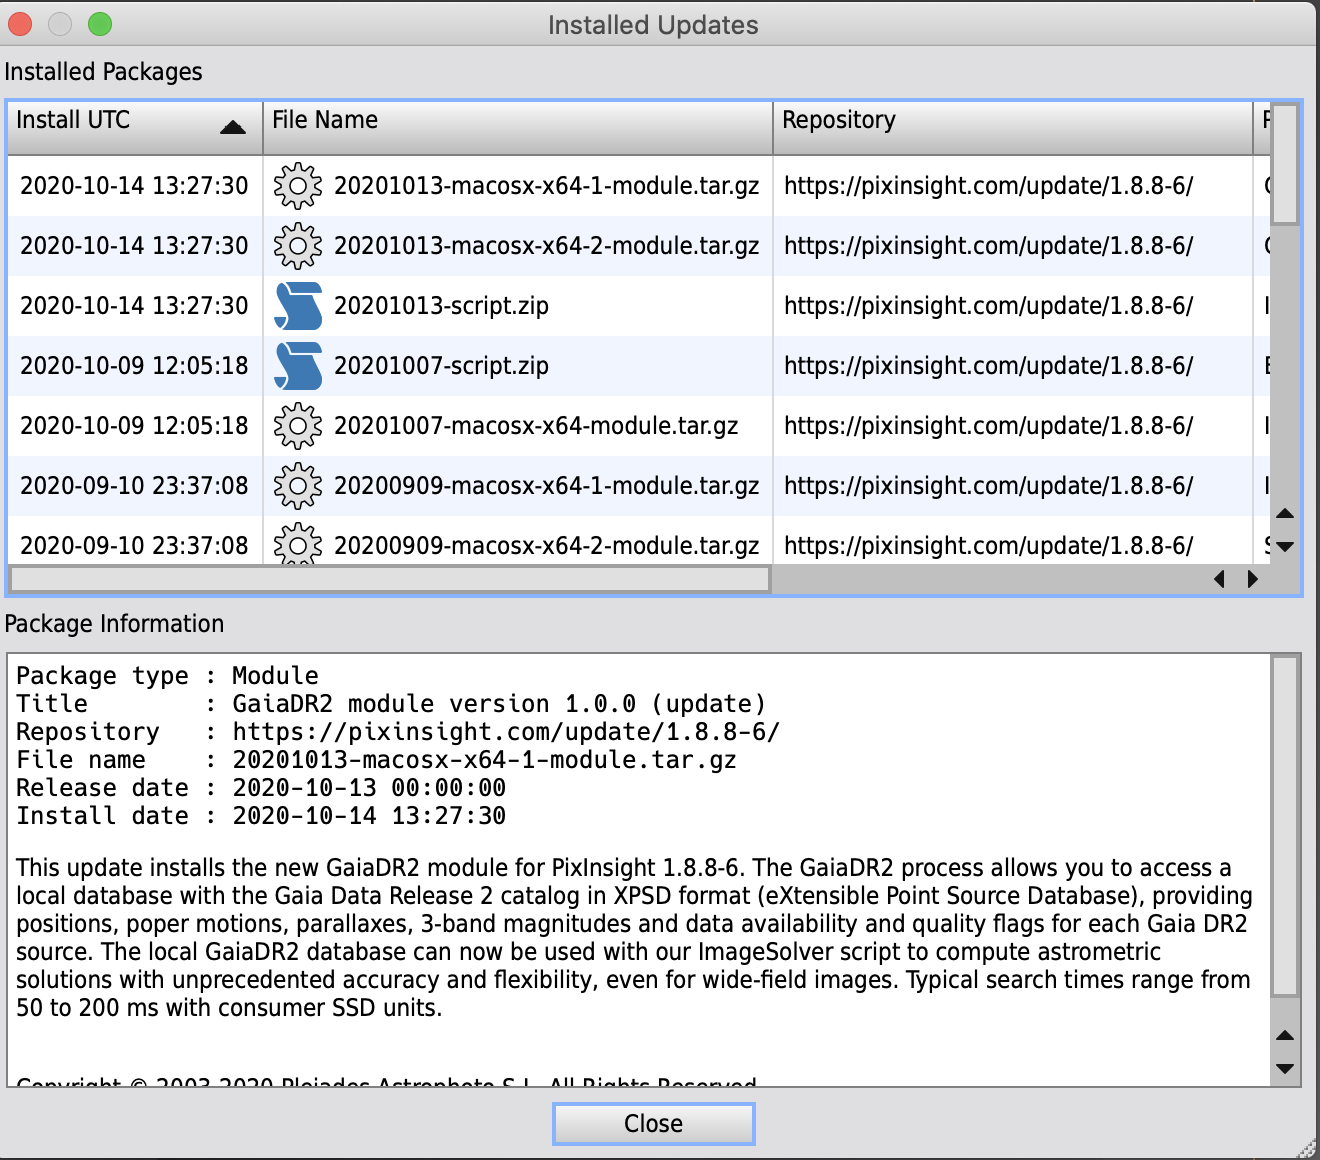Screen dimensions: 1320x1160
Task: Select file name 20201007-script.zip
Action: [441, 366]
